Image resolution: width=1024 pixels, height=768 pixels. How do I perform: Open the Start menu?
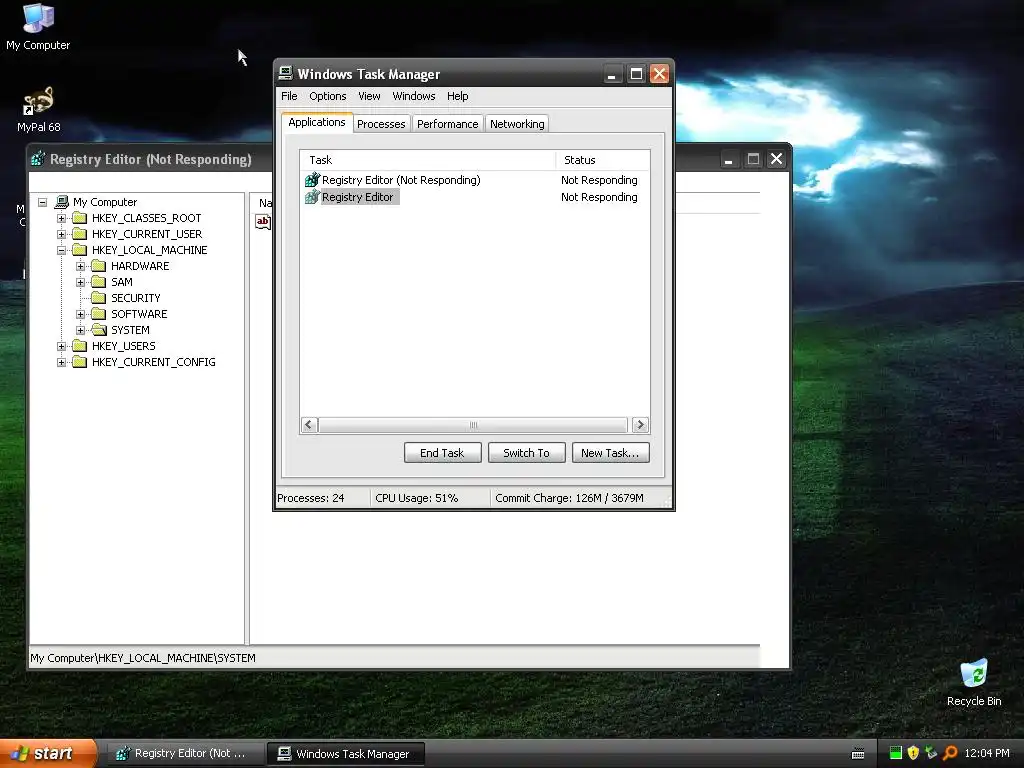coord(48,753)
